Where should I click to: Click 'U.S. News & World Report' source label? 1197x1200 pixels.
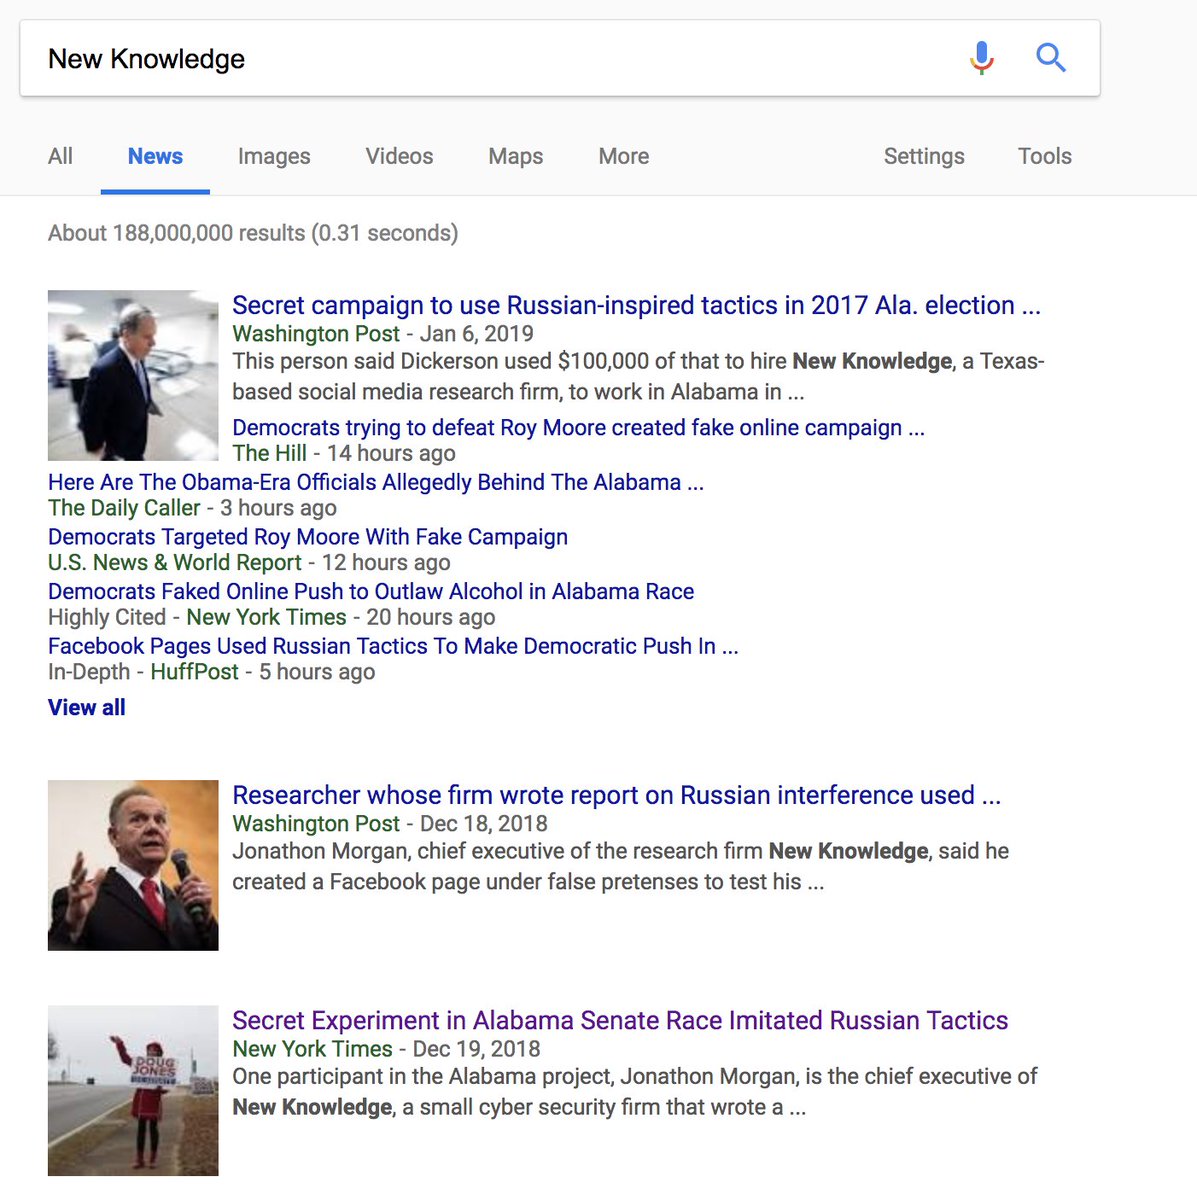coord(175,562)
